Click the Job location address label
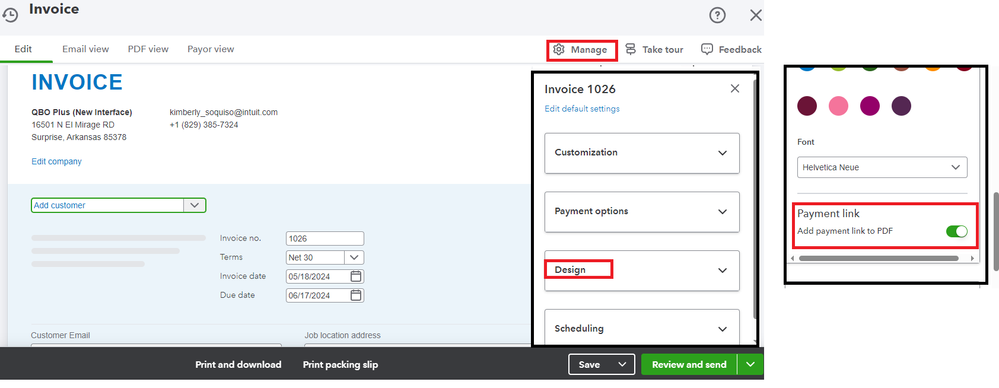The width and height of the screenshot is (999, 388). (343, 335)
